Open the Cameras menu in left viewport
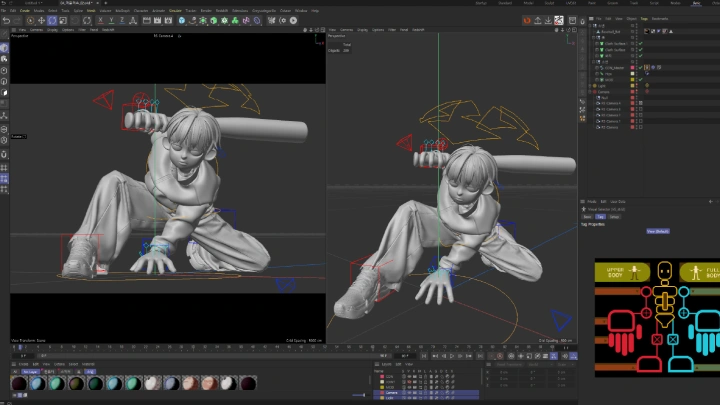The image size is (720, 405). pos(34,29)
